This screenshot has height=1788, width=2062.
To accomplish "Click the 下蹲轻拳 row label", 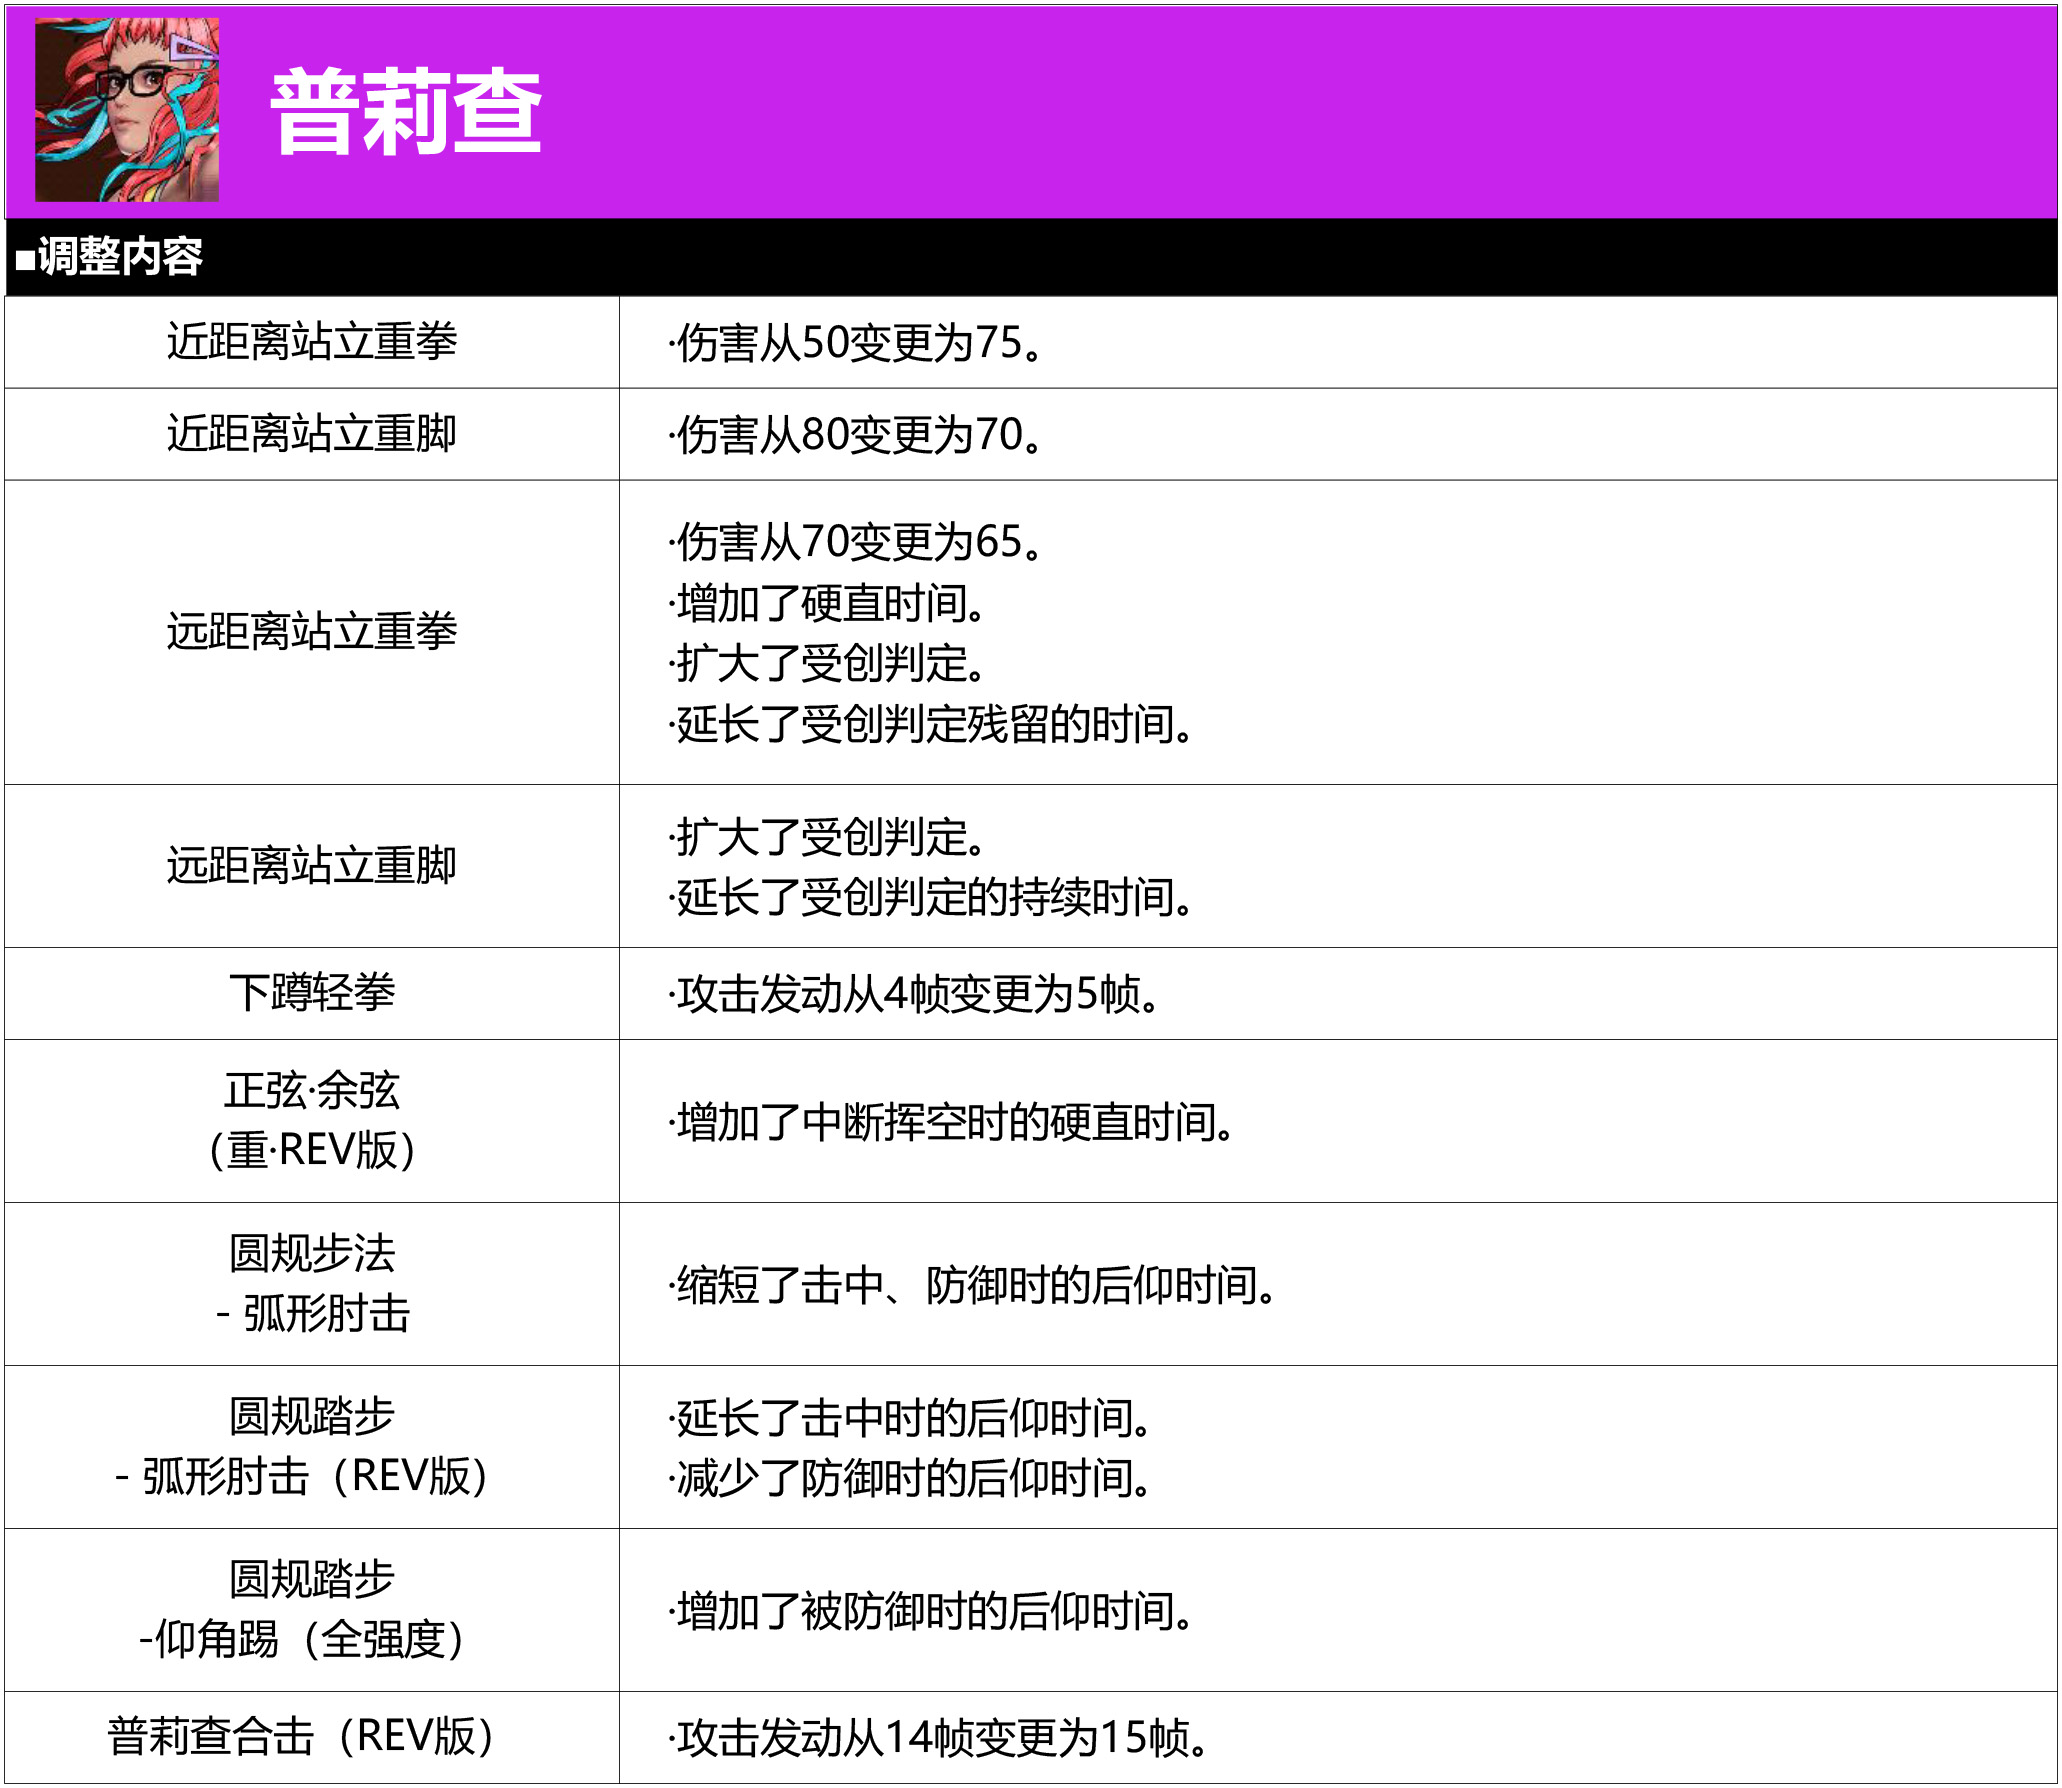I will click(x=312, y=993).
